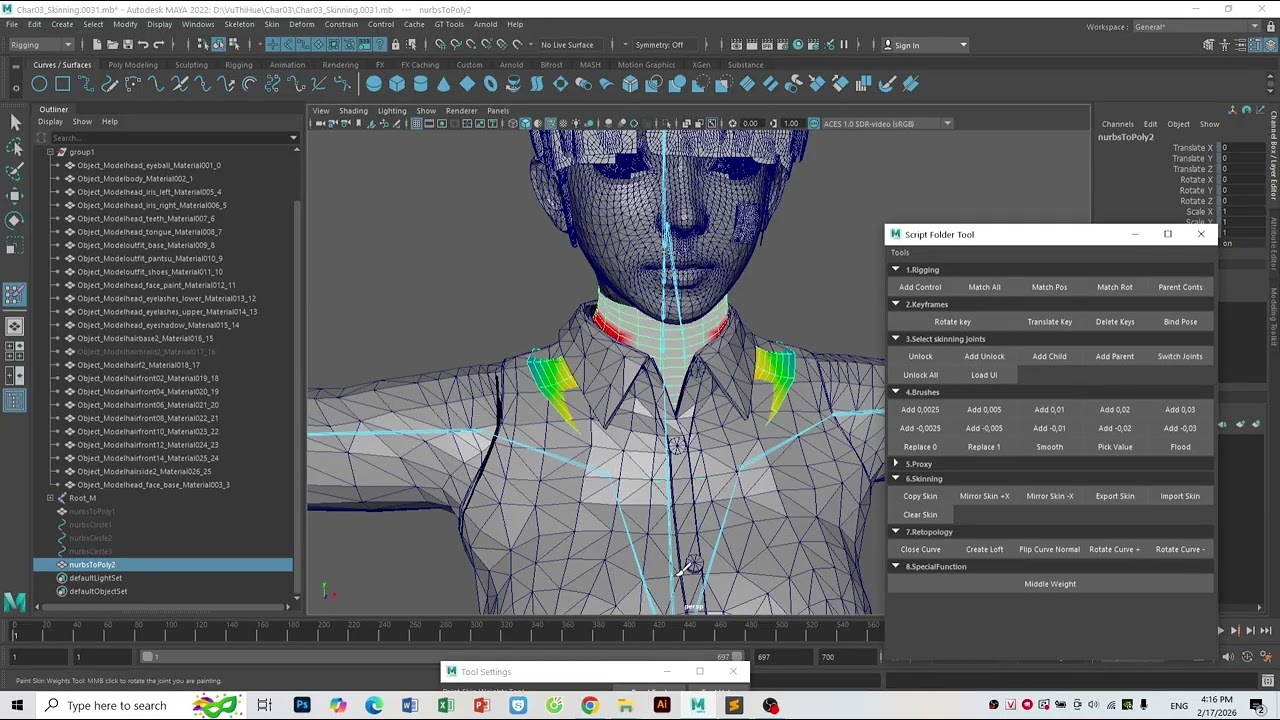Click the Add 0.01 brush button

click(1049, 410)
